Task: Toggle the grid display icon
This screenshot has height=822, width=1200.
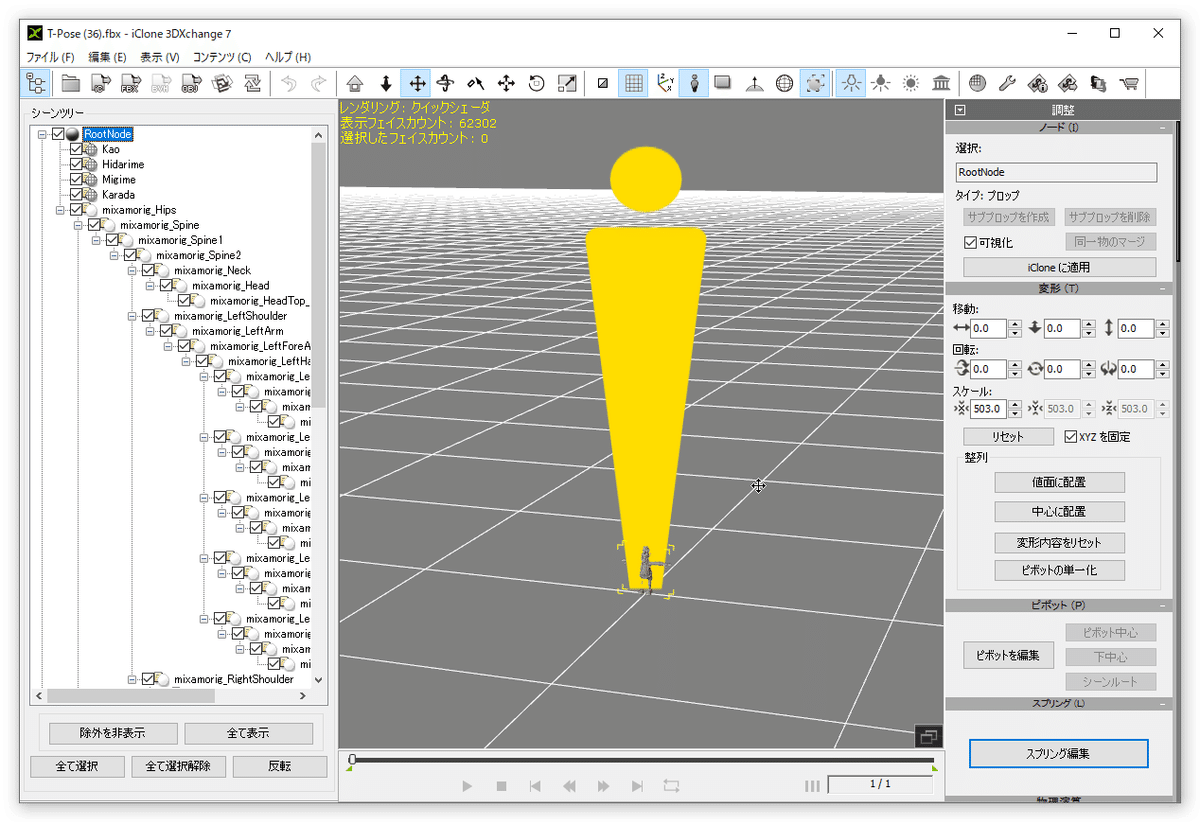Action: pyautogui.click(x=633, y=84)
